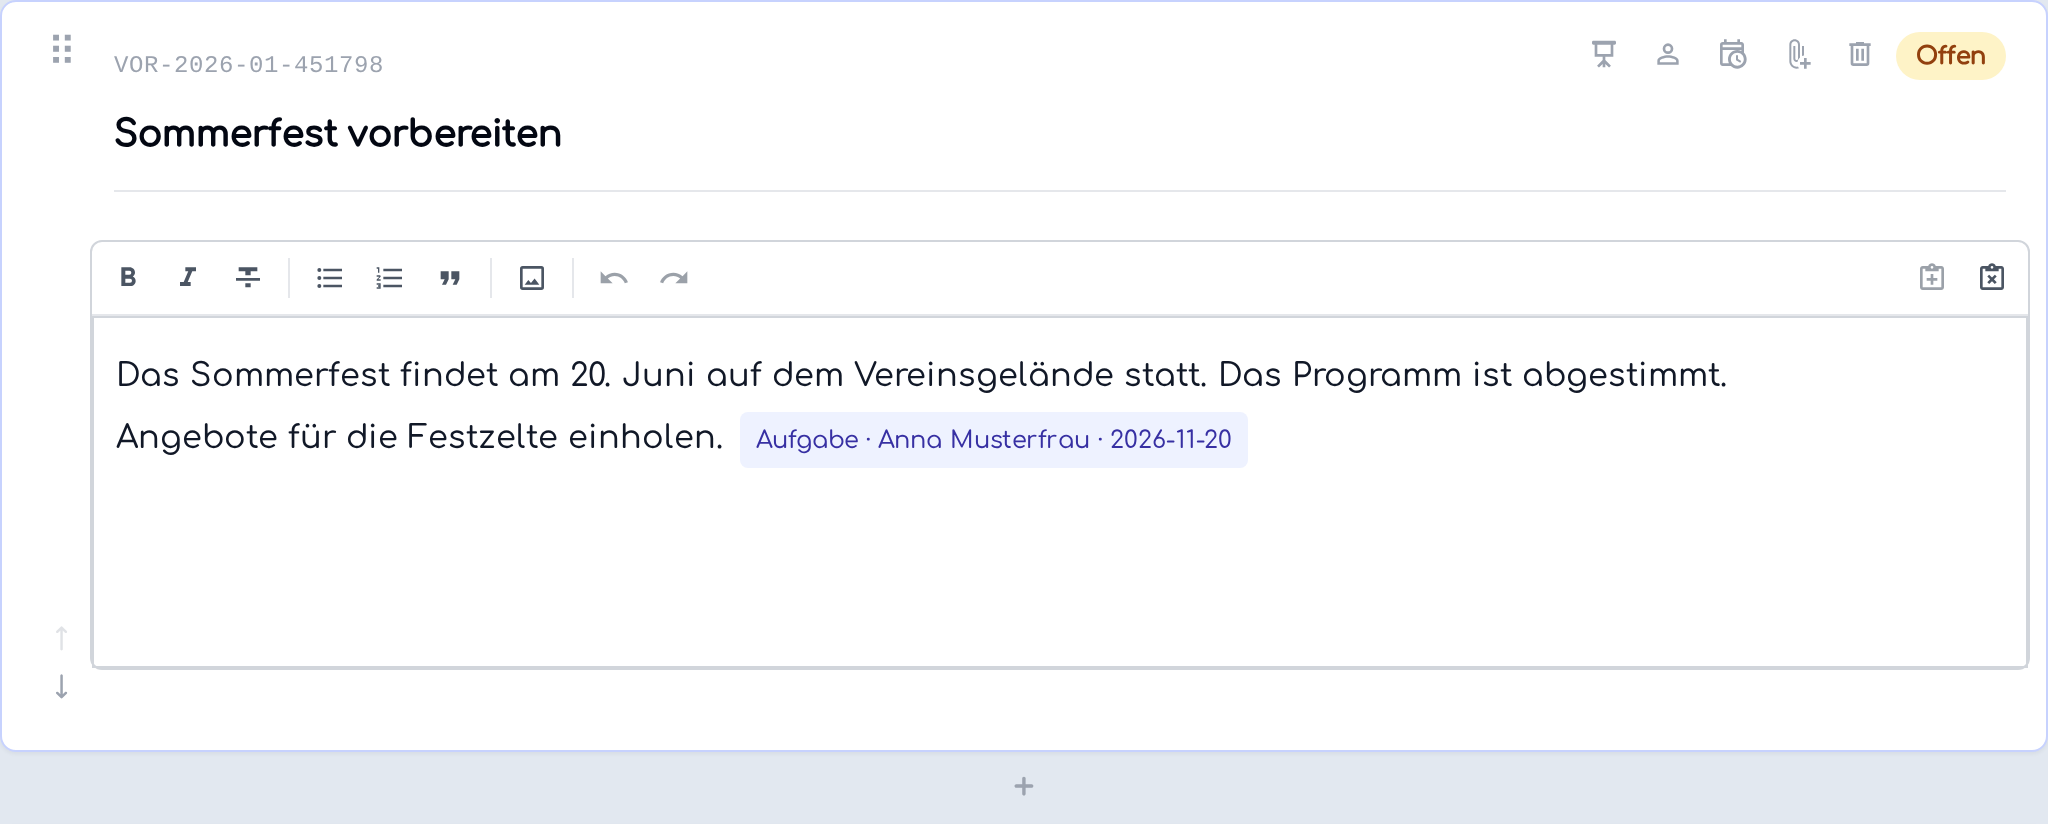The image size is (2048, 824).
Task: Insert an image into the editor
Action: coord(532,278)
